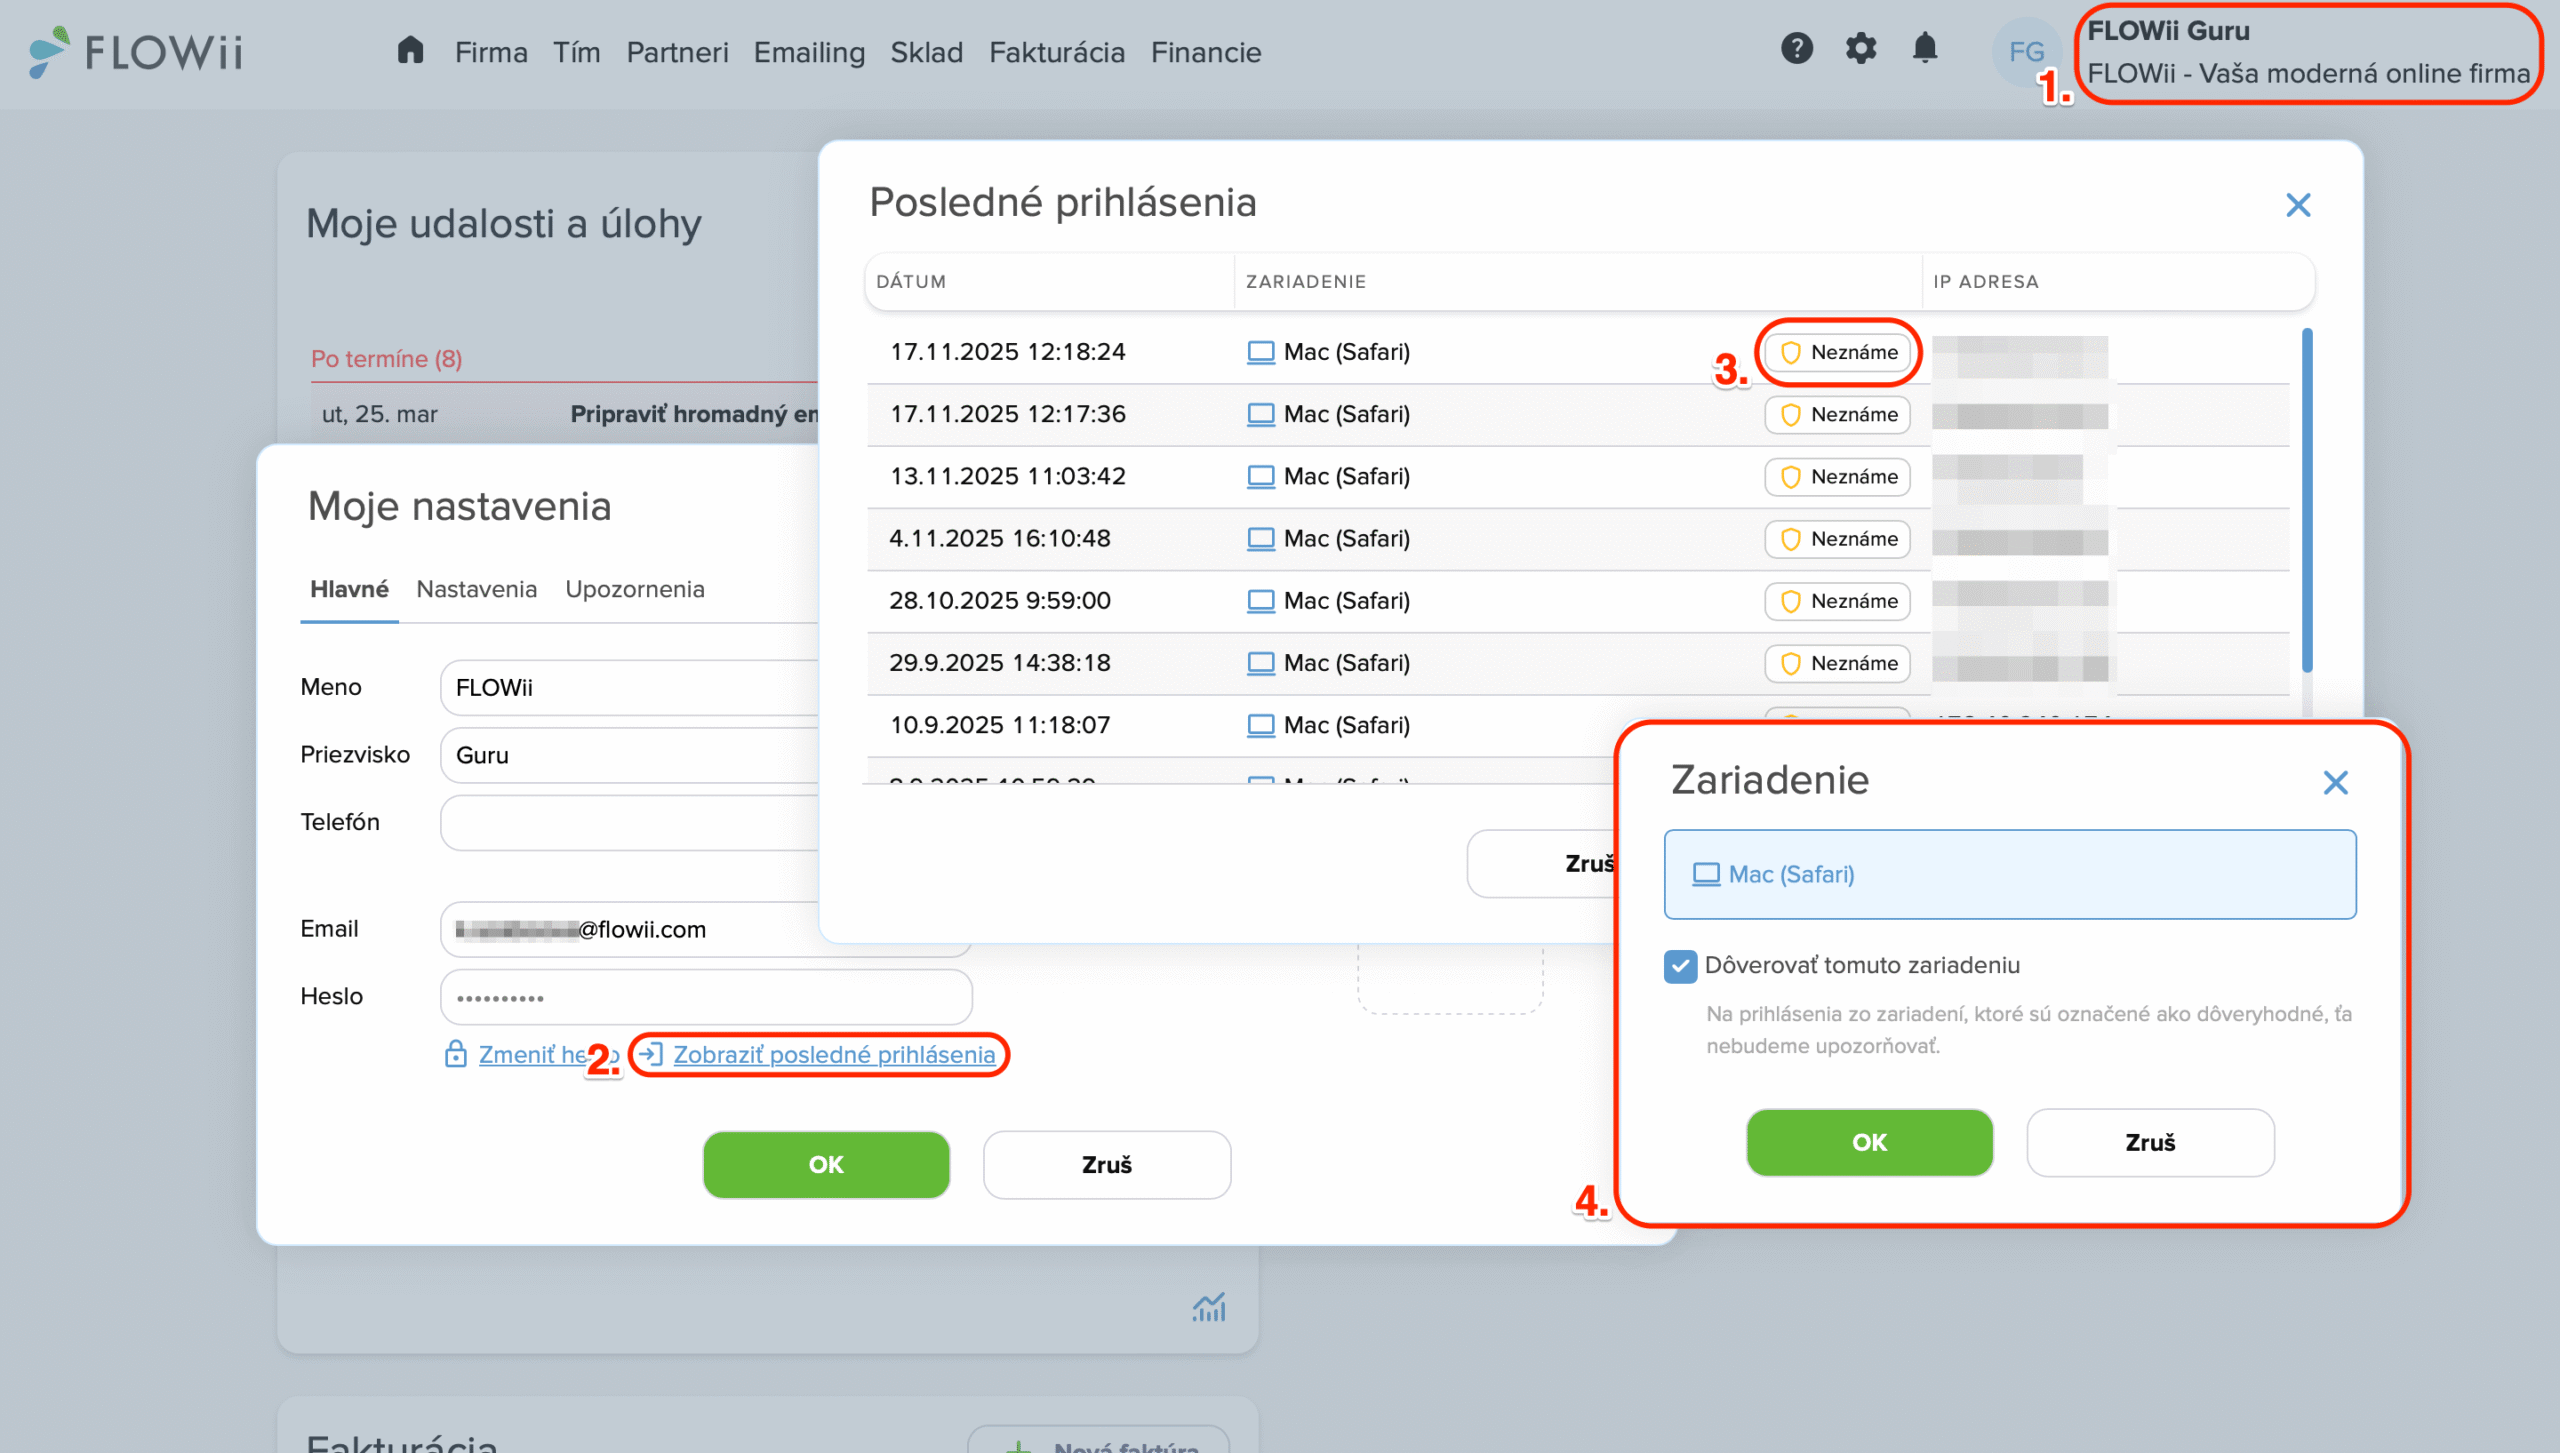The image size is (2560, 1453).
Task: Click the Neznáme shield badge for 13.11.2025
Action: click(x=1838, y=477)
